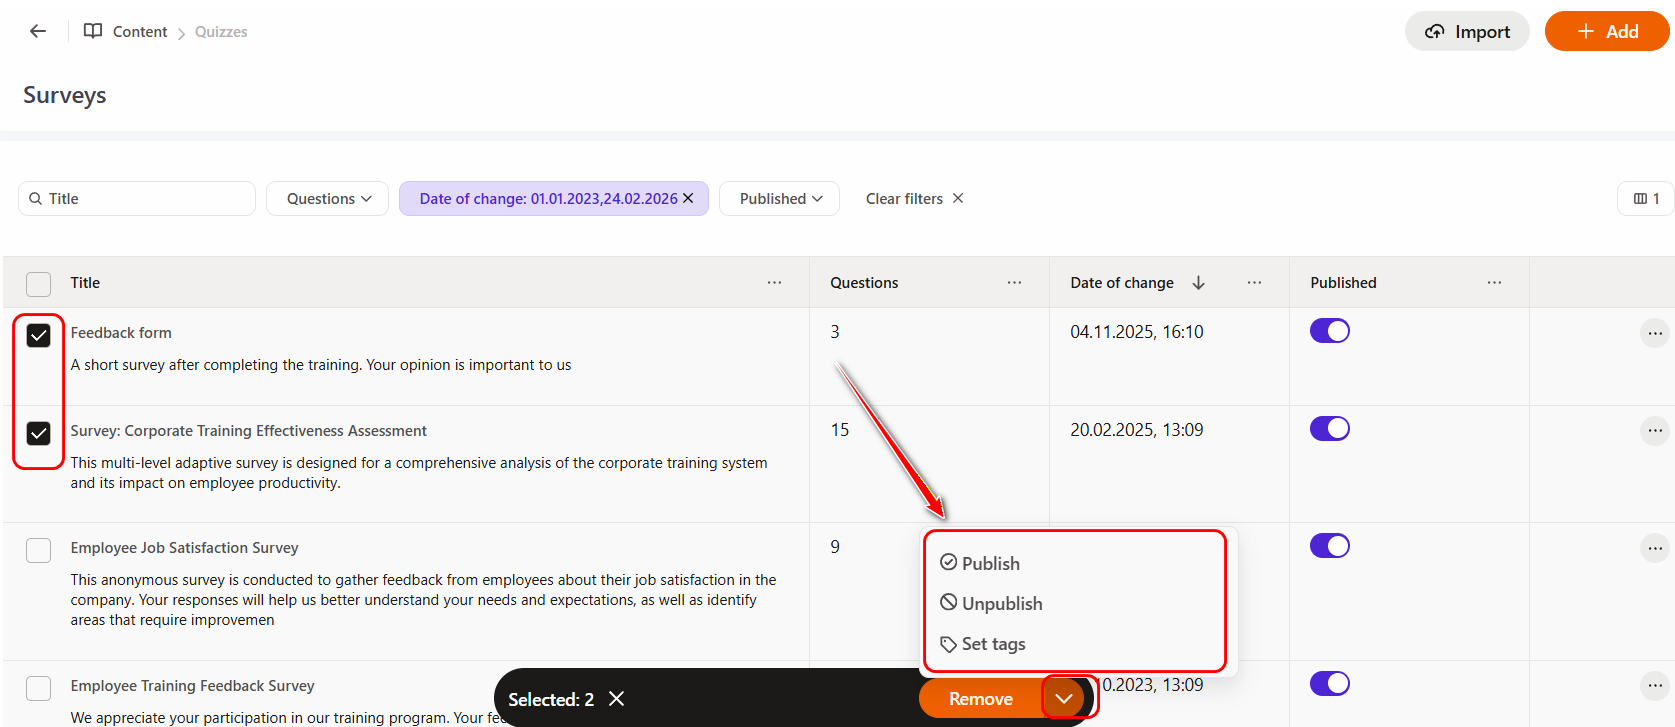This screenshot has height=727, width=1675.
Task: Clear selection in the bottom bar
Action: click(617, 699)
